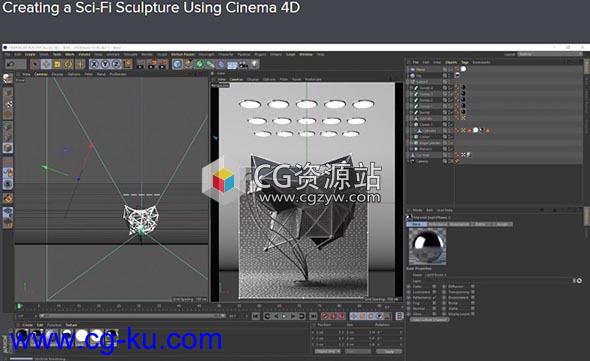The width and height of the screenshot is (590, 361).
Task: Toggle the X axis lock
Action: tap(94, 64)
